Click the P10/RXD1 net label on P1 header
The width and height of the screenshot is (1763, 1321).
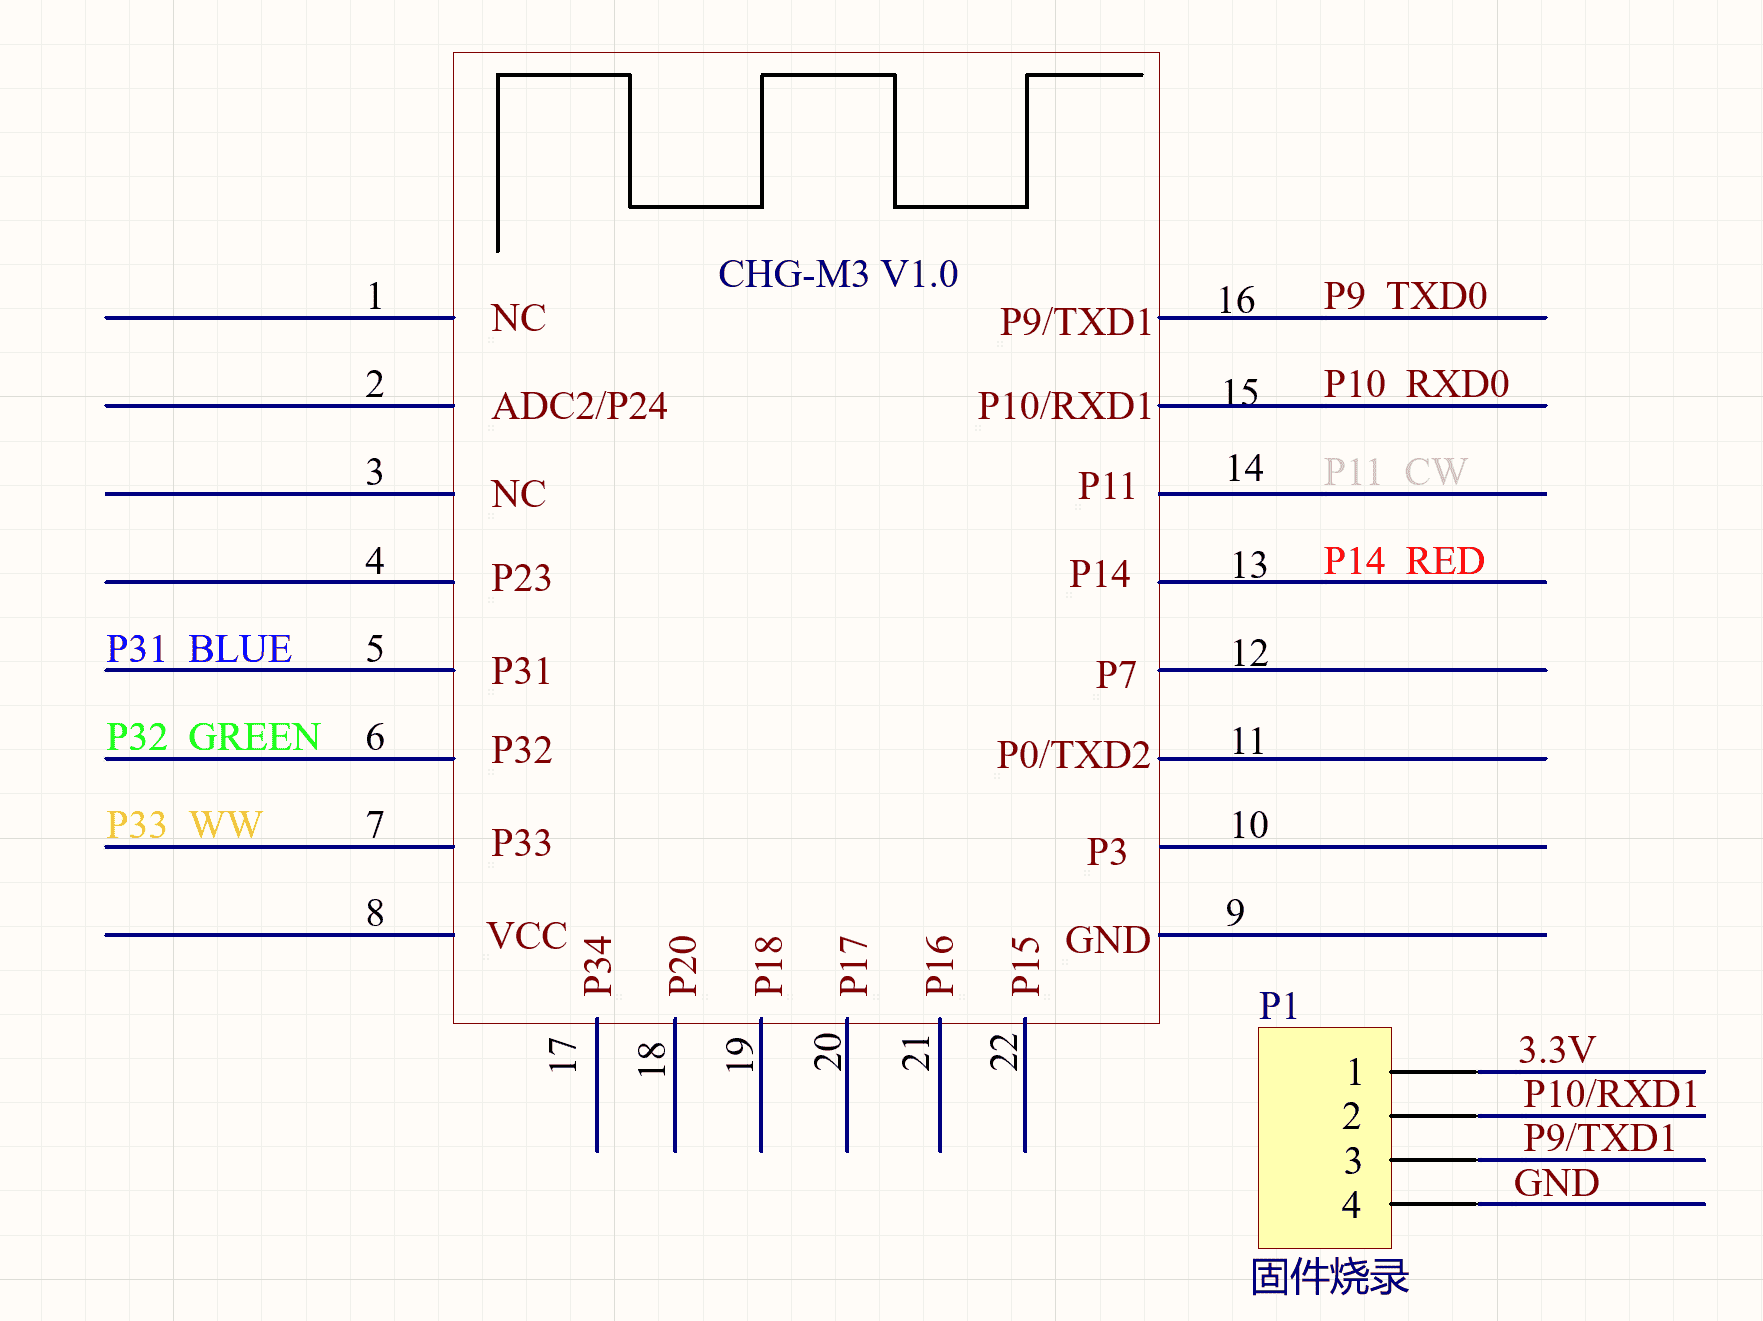click(1610, 1094)
